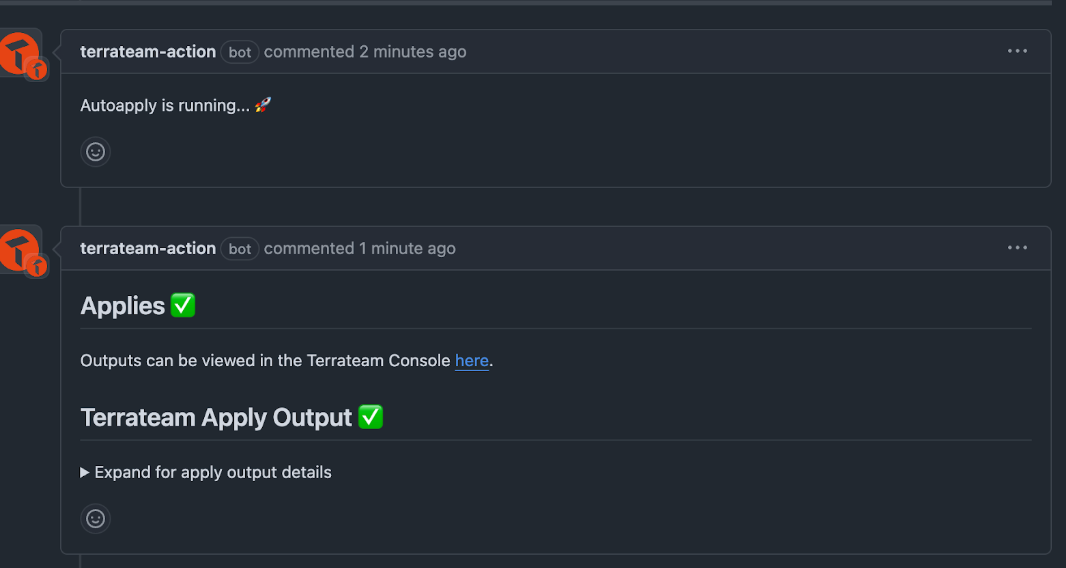Screen dimensions: 1066x568
Task: Click the "1 minute ago" timestamp
Action: coord(407,248)
